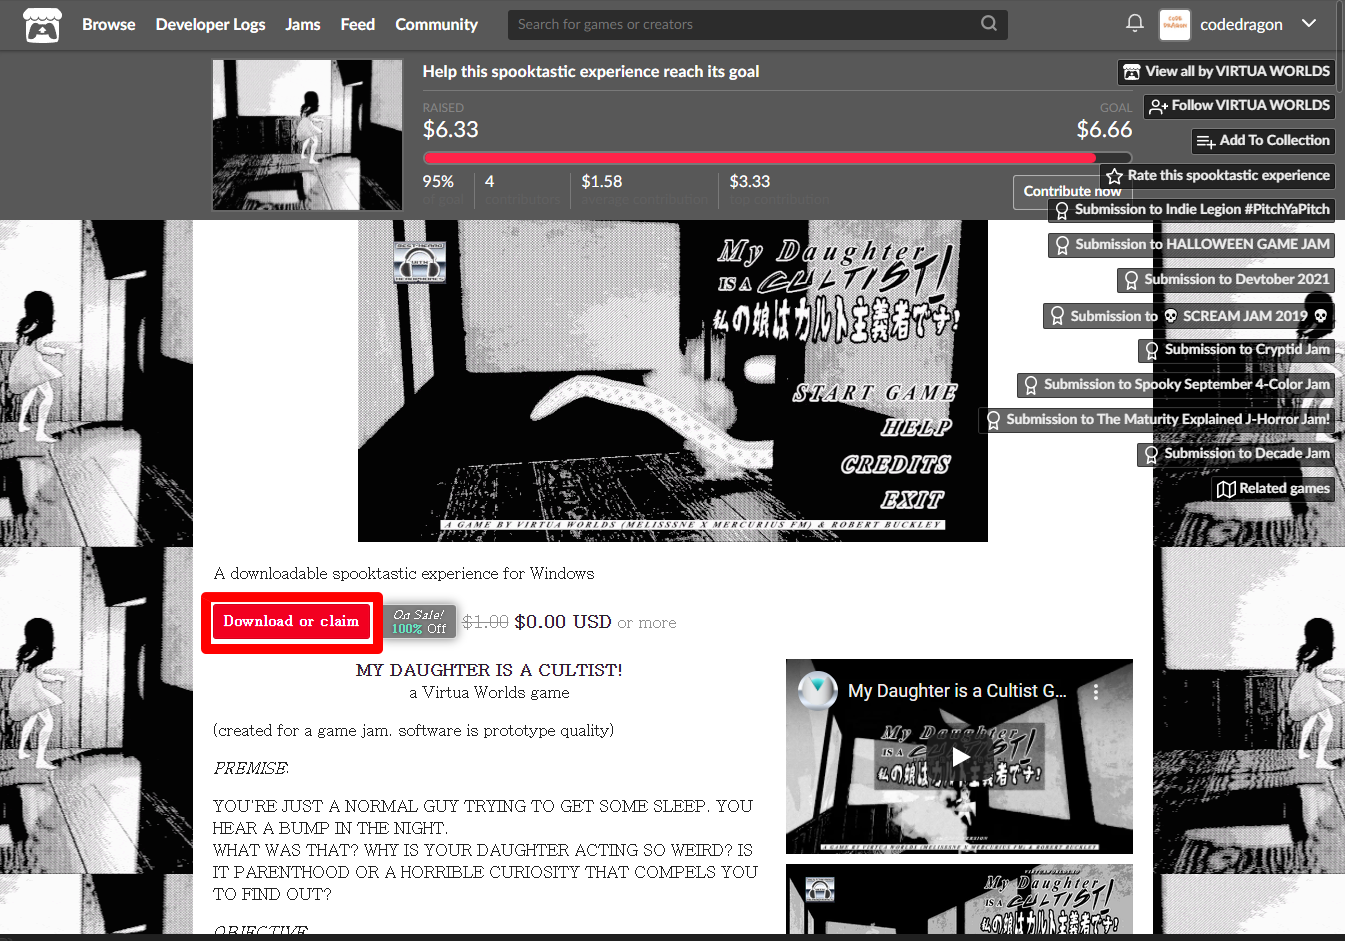Click the video title 'My Daughter is a Cultist G...'
This screenshot has width=1345, height=941.
(957, 691)
